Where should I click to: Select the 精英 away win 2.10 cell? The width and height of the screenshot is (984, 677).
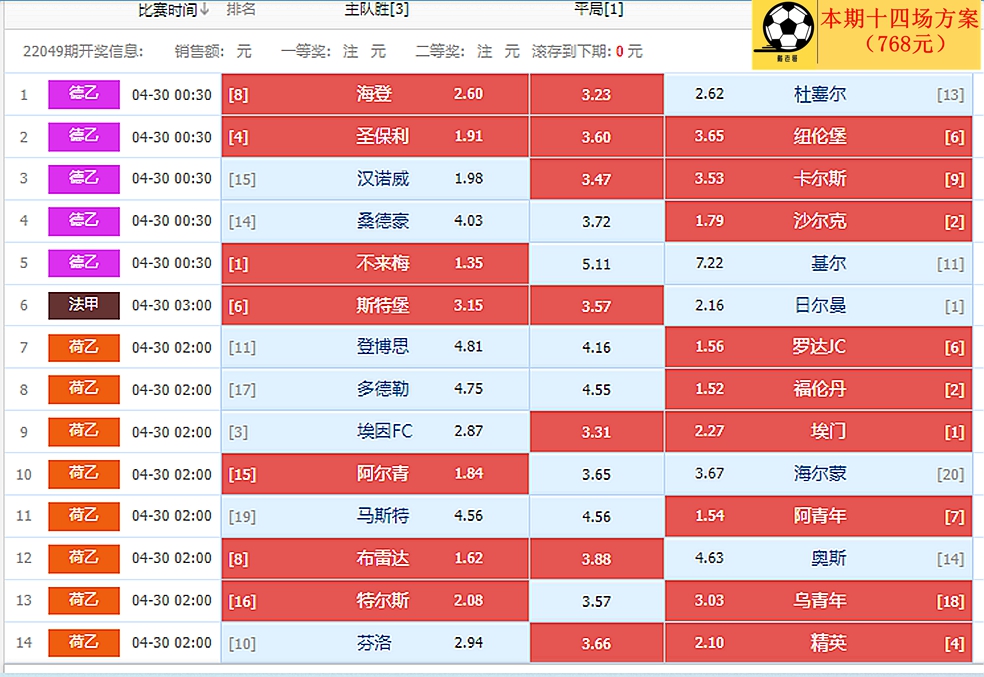[x=818, y=642]
